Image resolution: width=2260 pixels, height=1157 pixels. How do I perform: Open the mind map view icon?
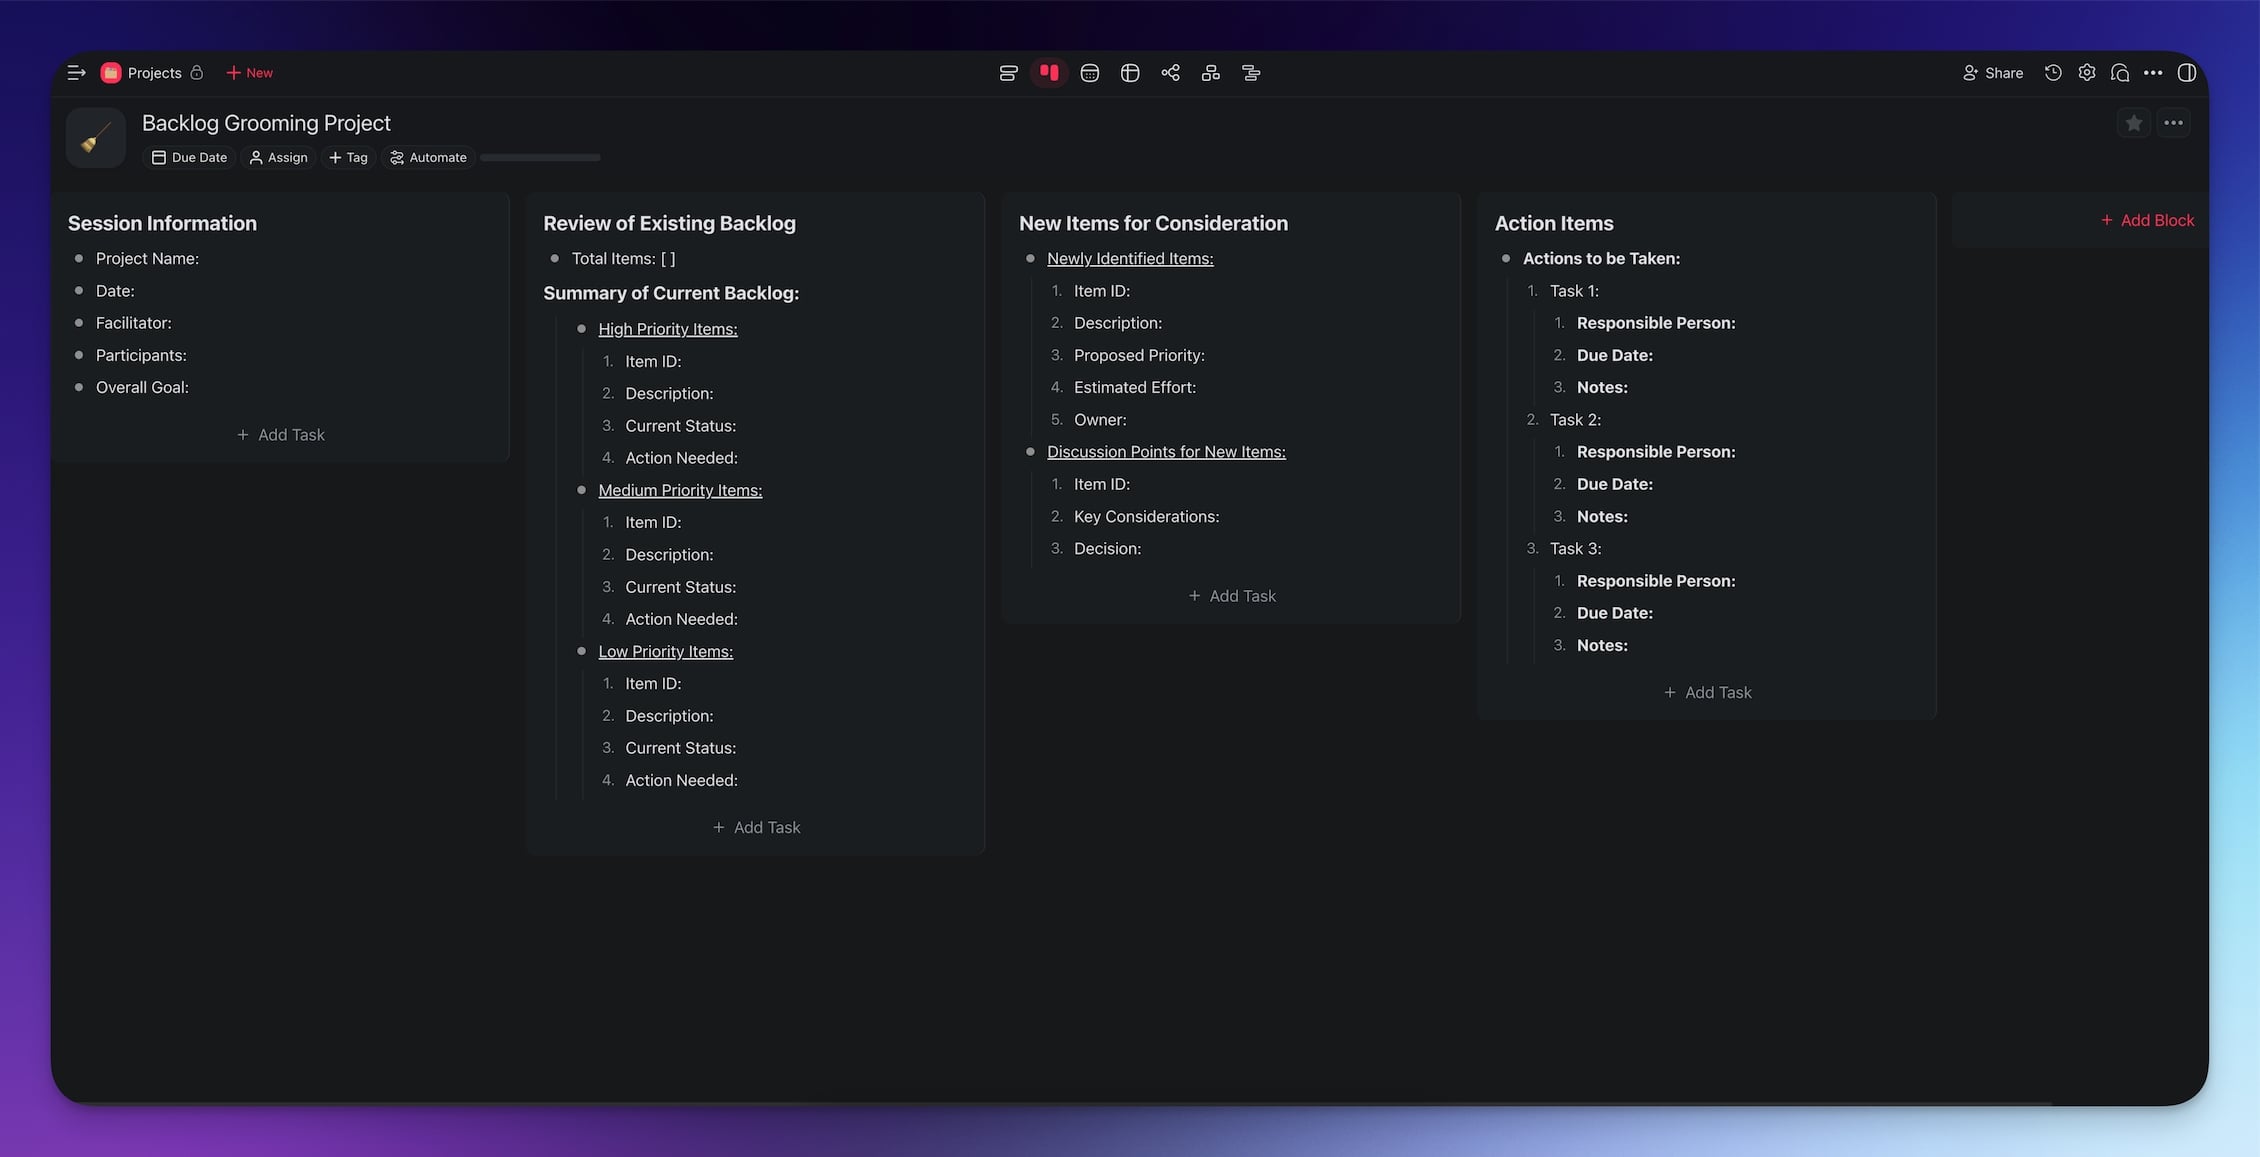click(x=1170, y=73)
